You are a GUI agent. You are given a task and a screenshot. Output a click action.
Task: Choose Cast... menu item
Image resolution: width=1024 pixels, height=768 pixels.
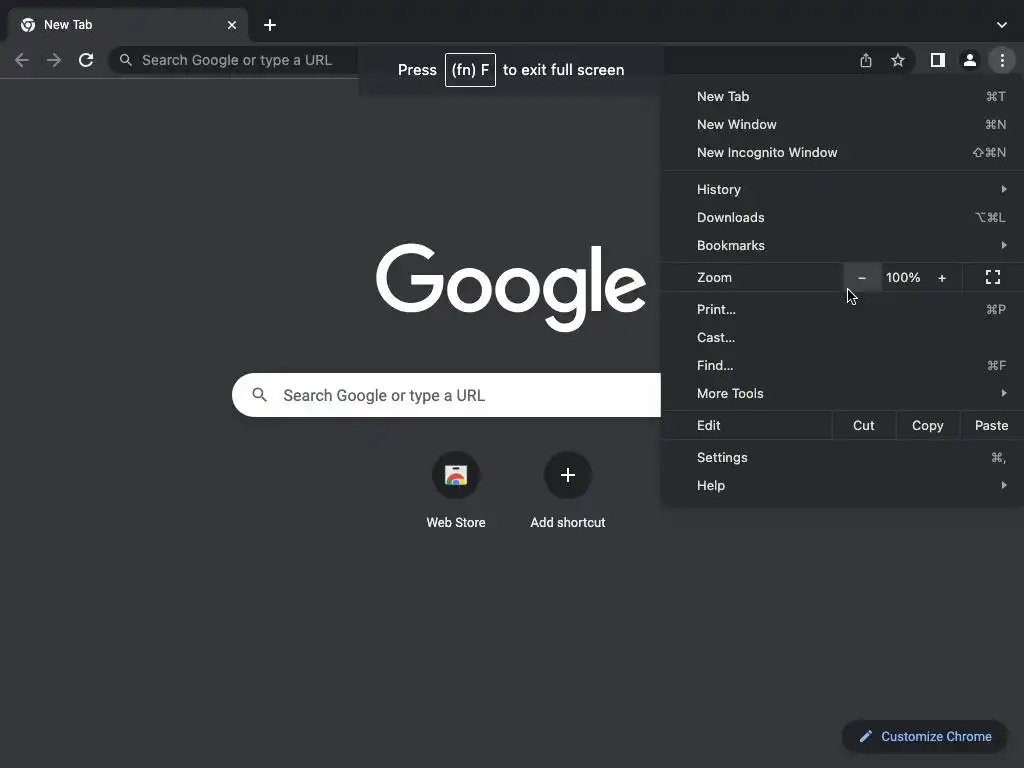842,338
